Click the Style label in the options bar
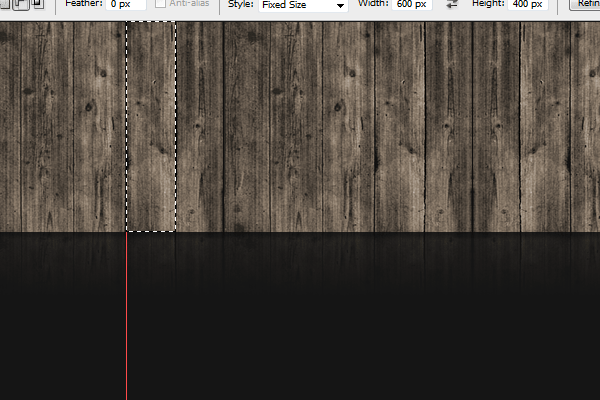The height and width of the screenshot is (400, 600). click(239, 5)
